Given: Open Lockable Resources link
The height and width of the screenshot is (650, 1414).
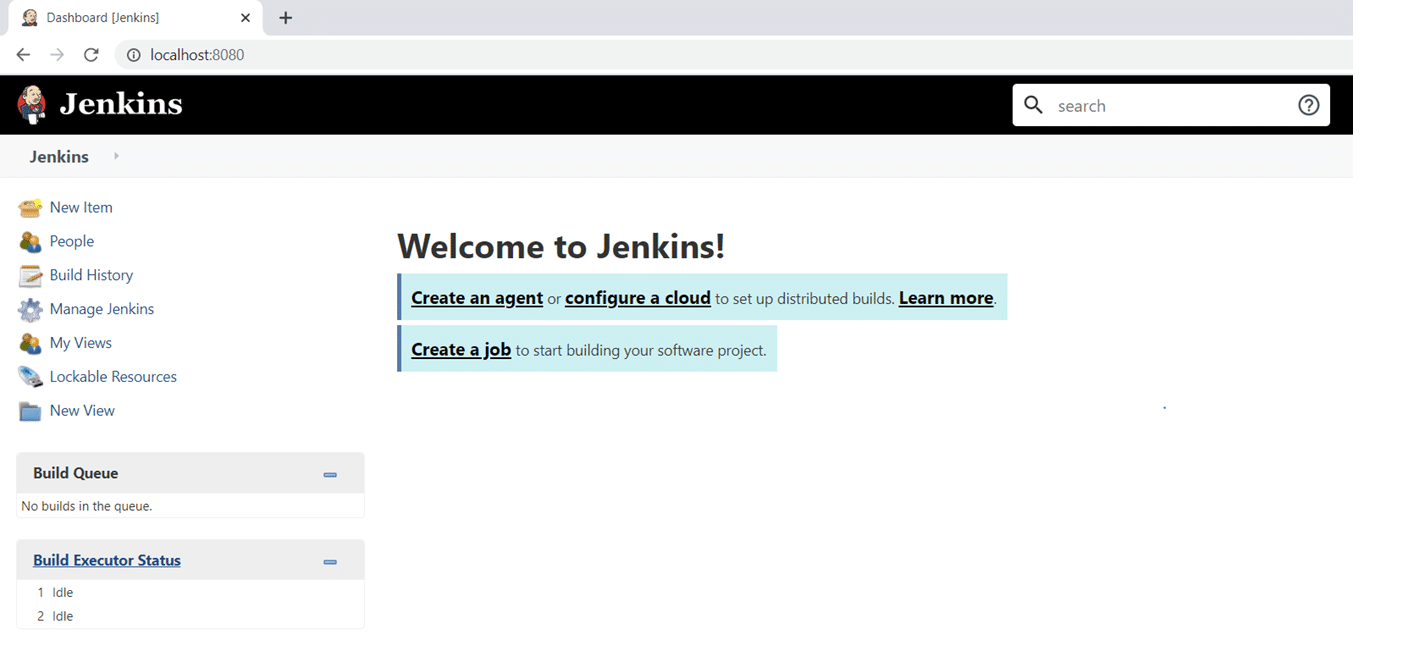Looking at the screenshot, I should tap(113, 377).
